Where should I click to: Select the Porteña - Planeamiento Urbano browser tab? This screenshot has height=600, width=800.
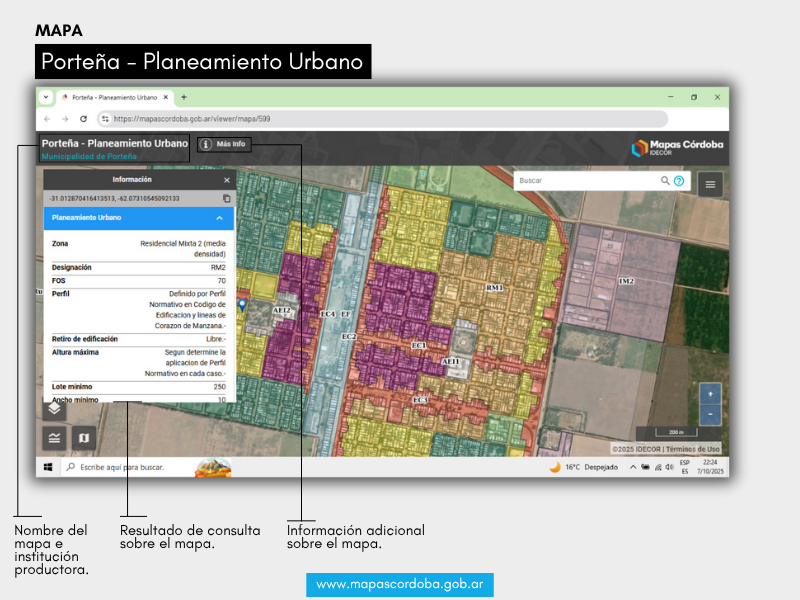[114, 97]
